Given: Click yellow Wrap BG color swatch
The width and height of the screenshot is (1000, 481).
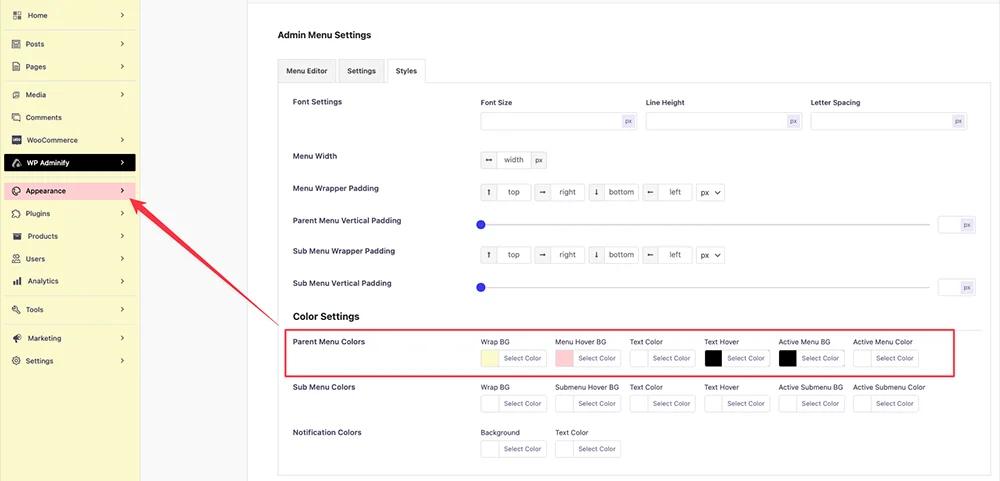Looking at the screenshot, I should pyautogui.click(x=489, y=359).
